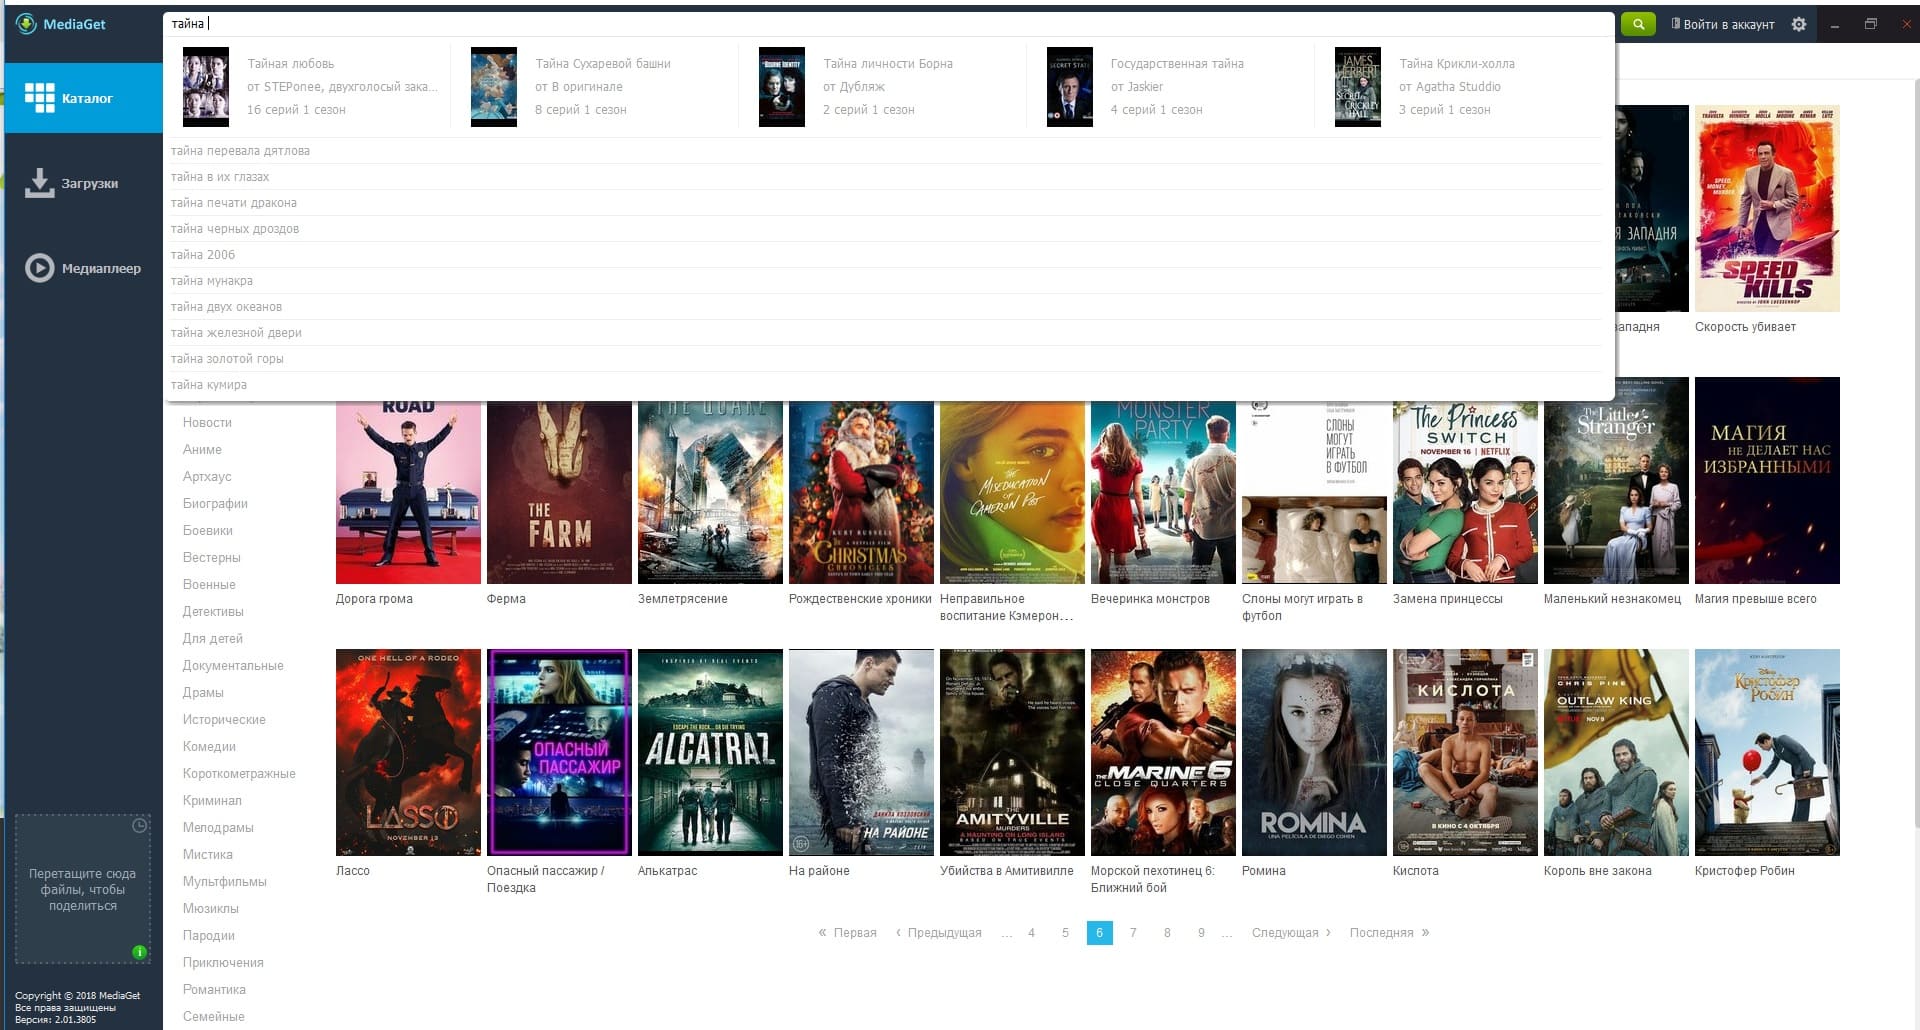This screenshot has height=1030, width=1920.
Task: Click the green search magnifier button
Action: pos(1638,24)
